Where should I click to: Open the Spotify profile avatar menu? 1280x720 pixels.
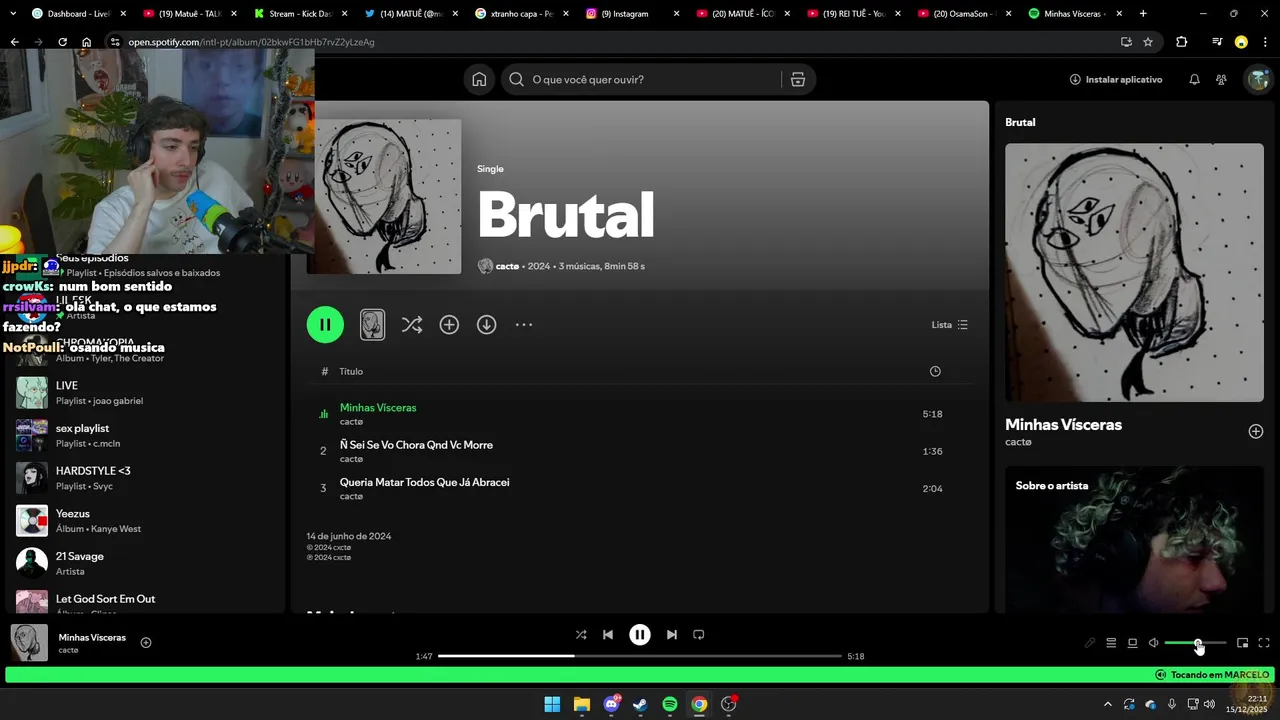(1256, 80)
